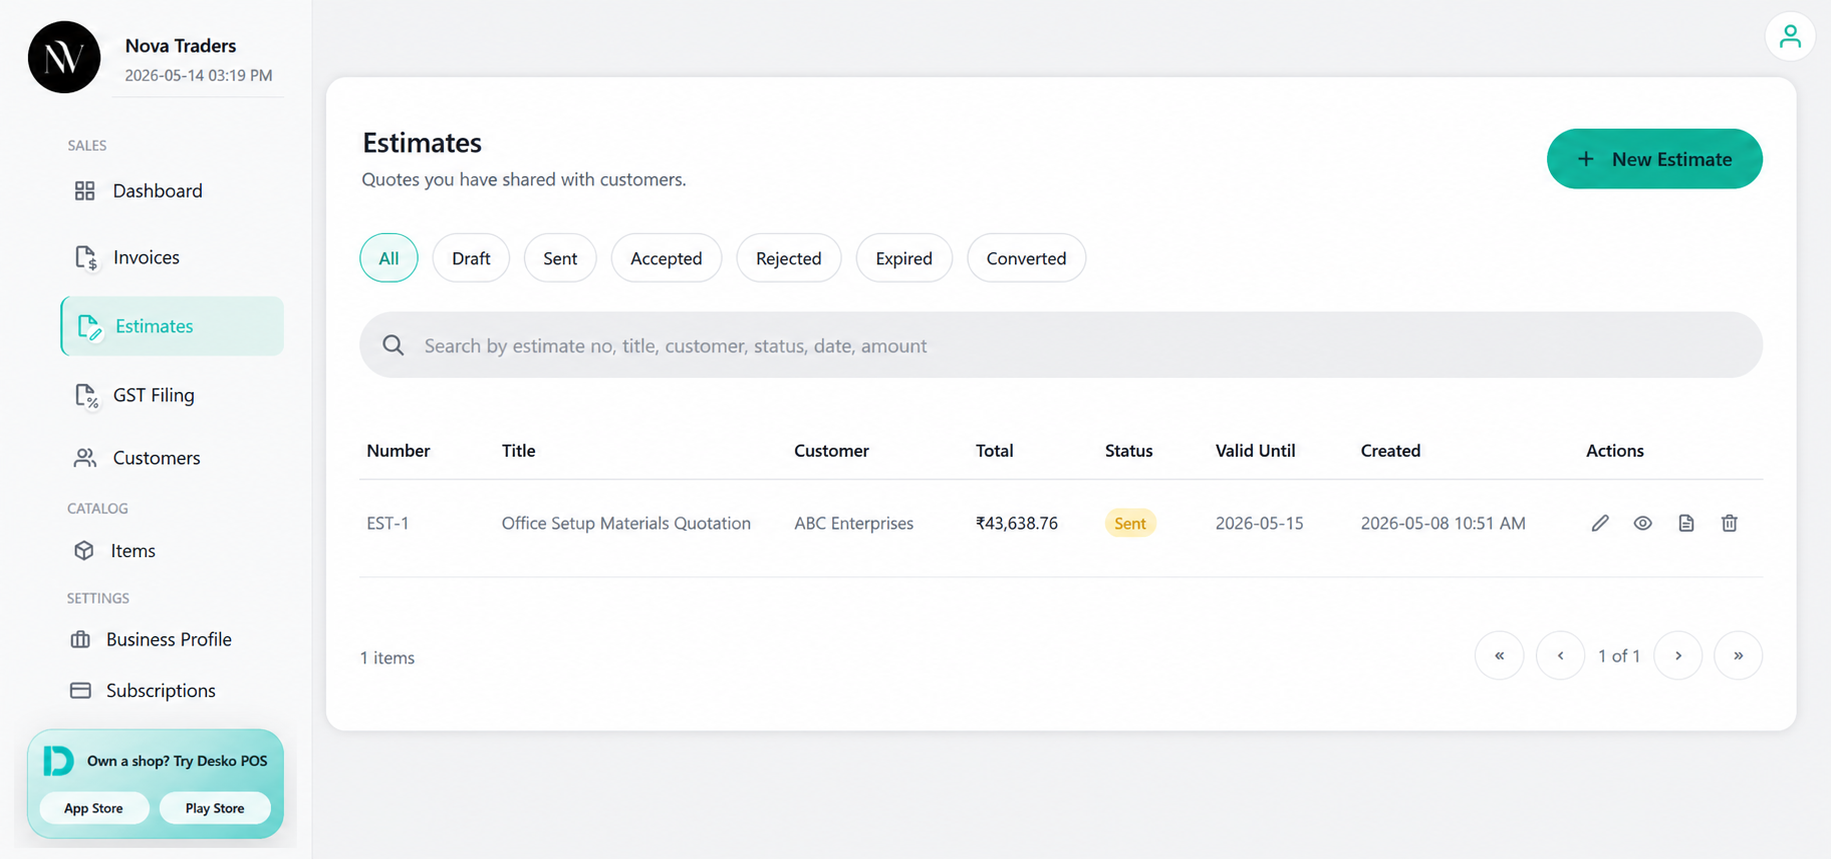
Task: Click the search magnifier icon
Action: pos(393,345)
